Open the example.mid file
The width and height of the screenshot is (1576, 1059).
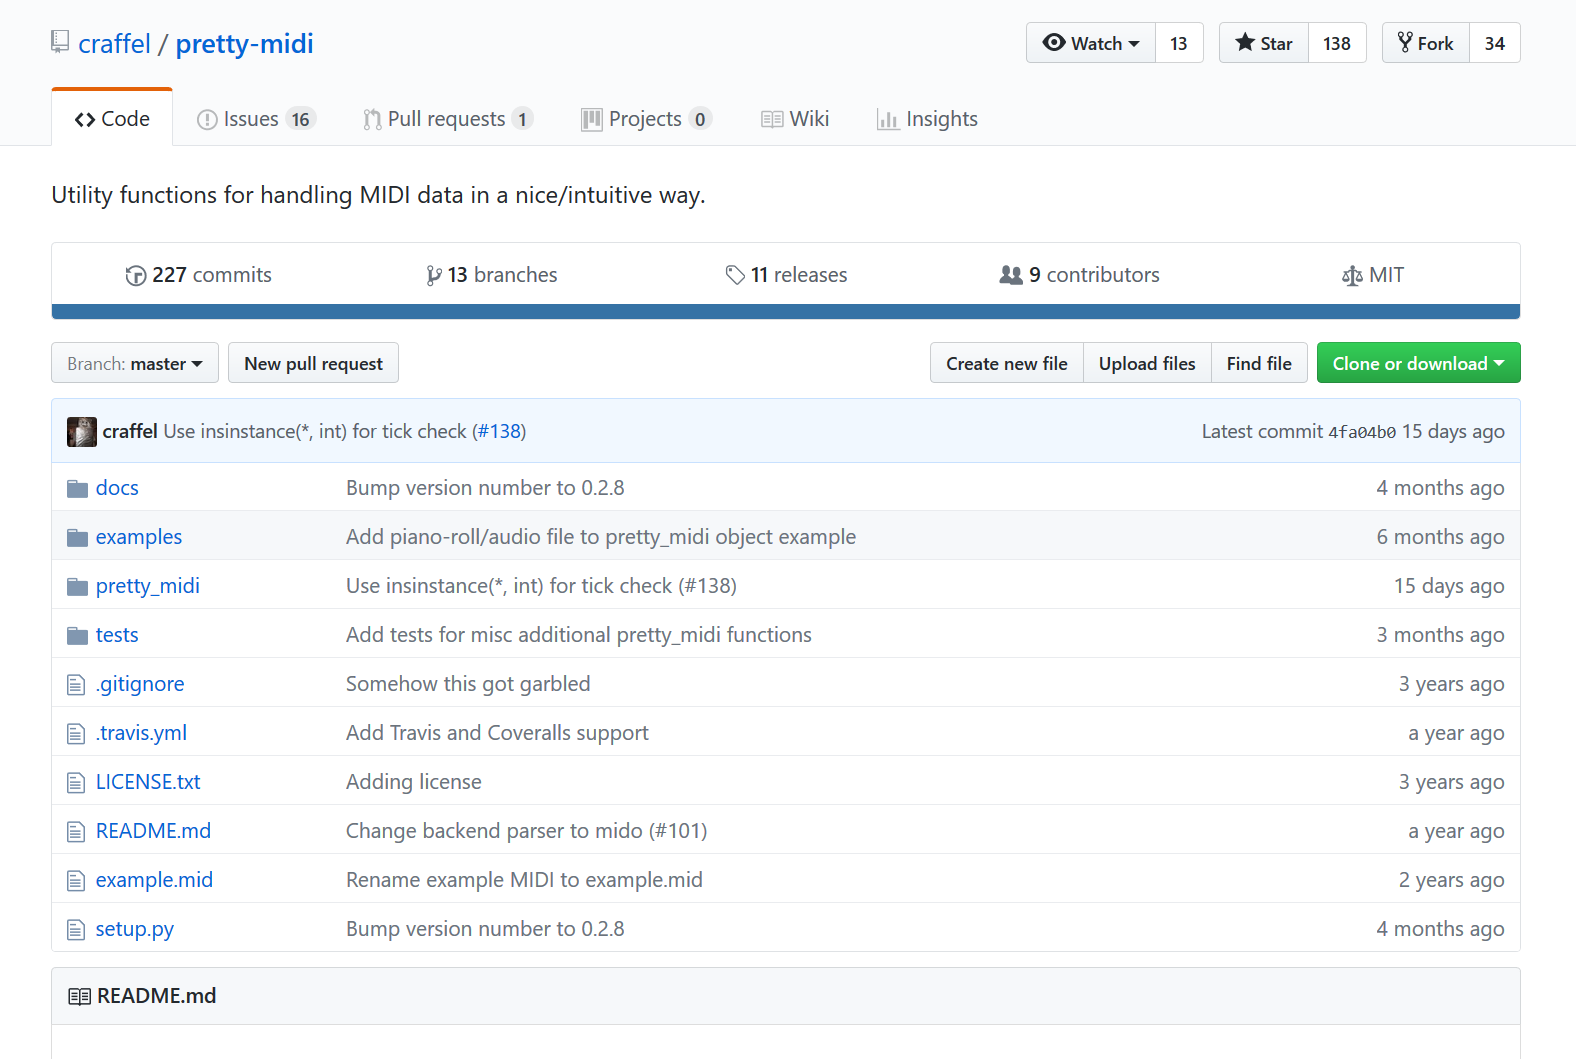[x=154, y=880]
